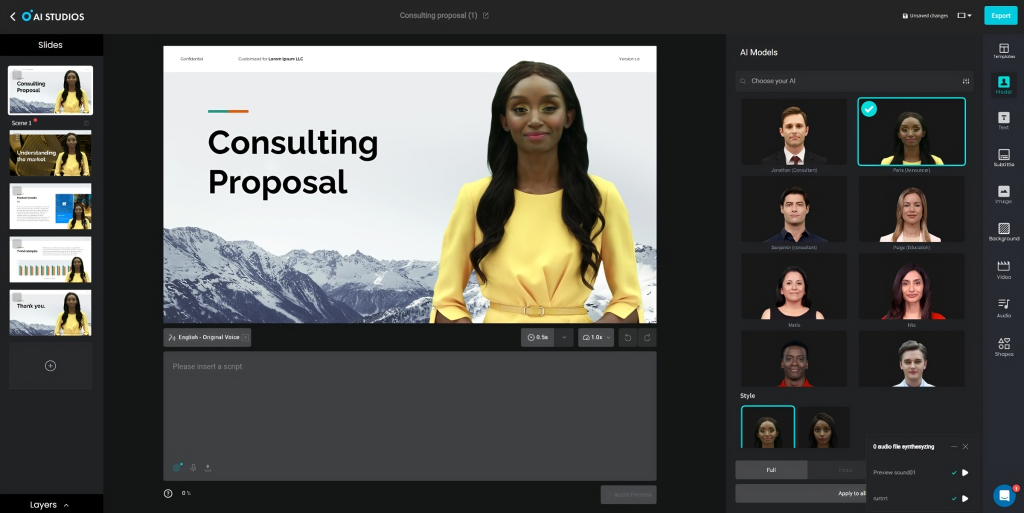Screen dimensions: 1024x513
Task: Click the Export button
Action: [1000, 16]
